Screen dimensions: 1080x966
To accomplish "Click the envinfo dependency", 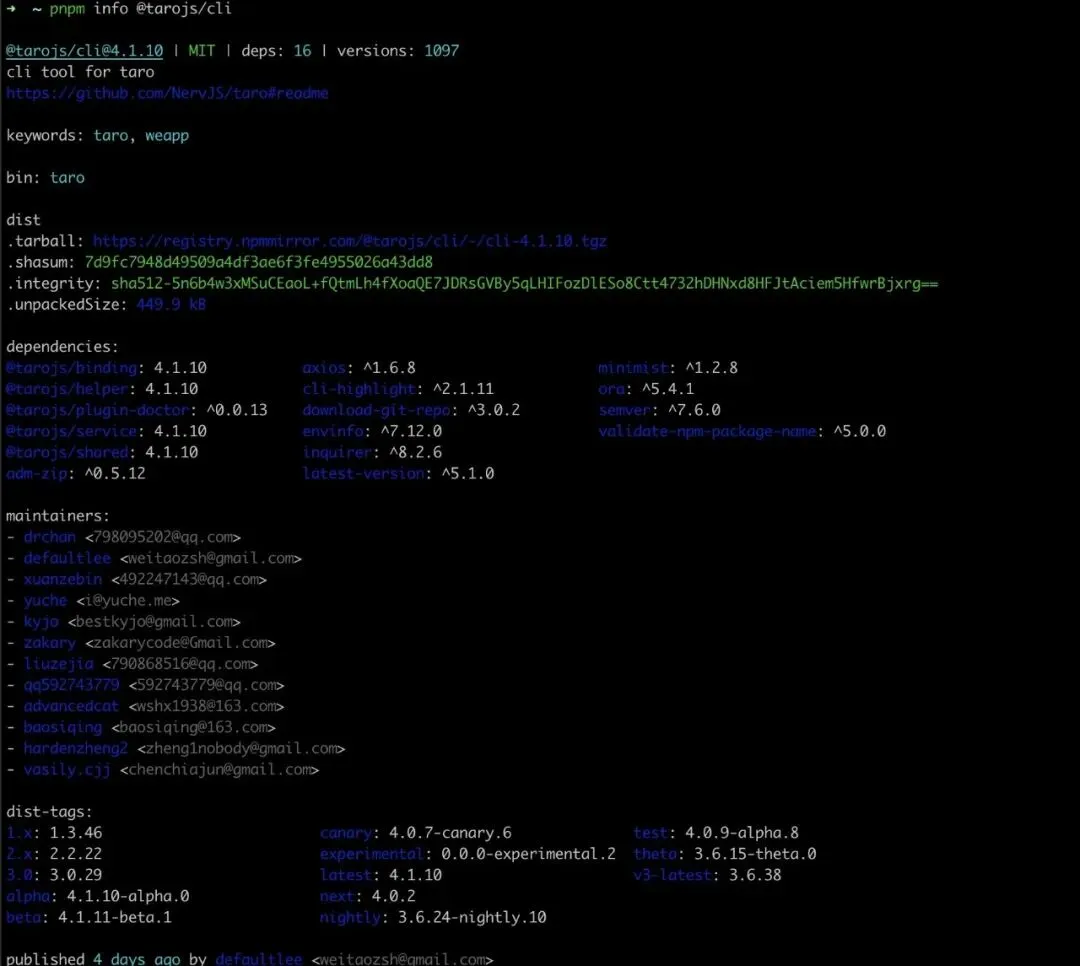I will 333,431.
